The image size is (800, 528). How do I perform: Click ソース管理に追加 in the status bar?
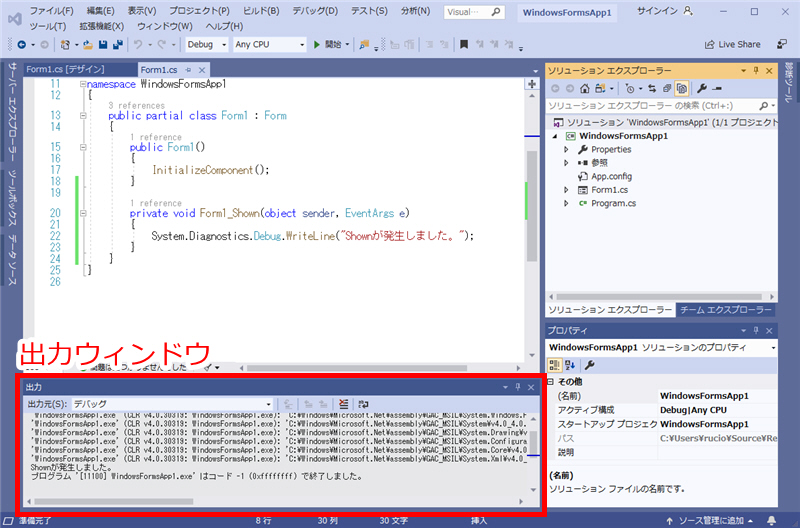click(709, 520)
